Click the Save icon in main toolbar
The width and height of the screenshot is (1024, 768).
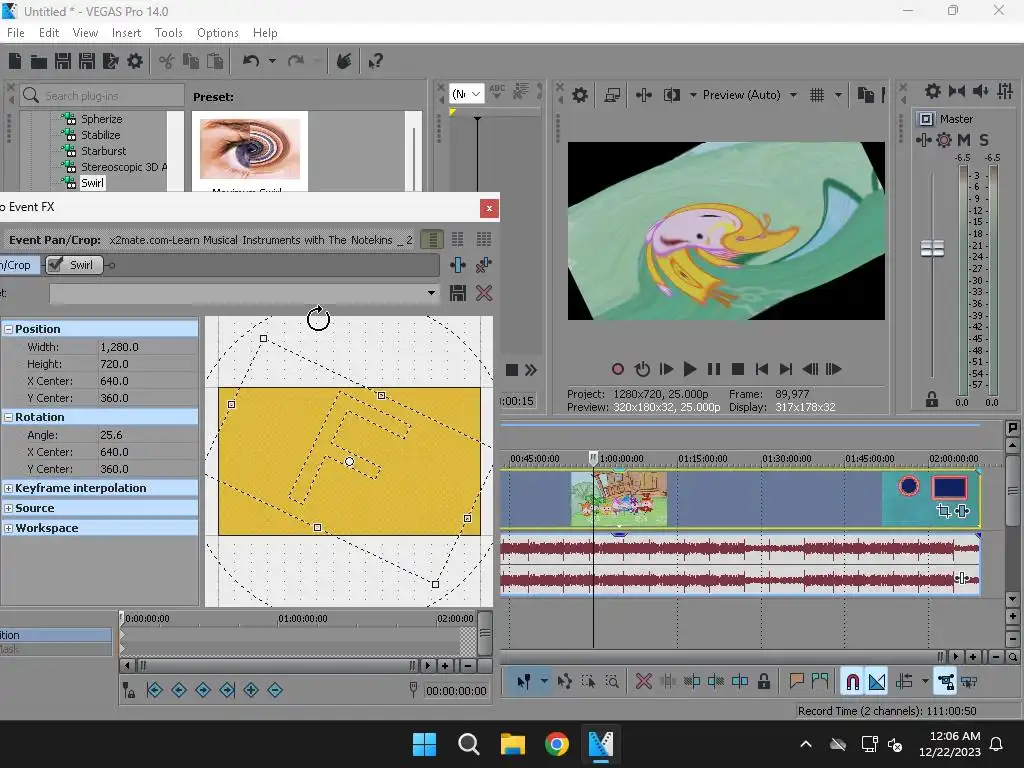[x=63, y=61]
